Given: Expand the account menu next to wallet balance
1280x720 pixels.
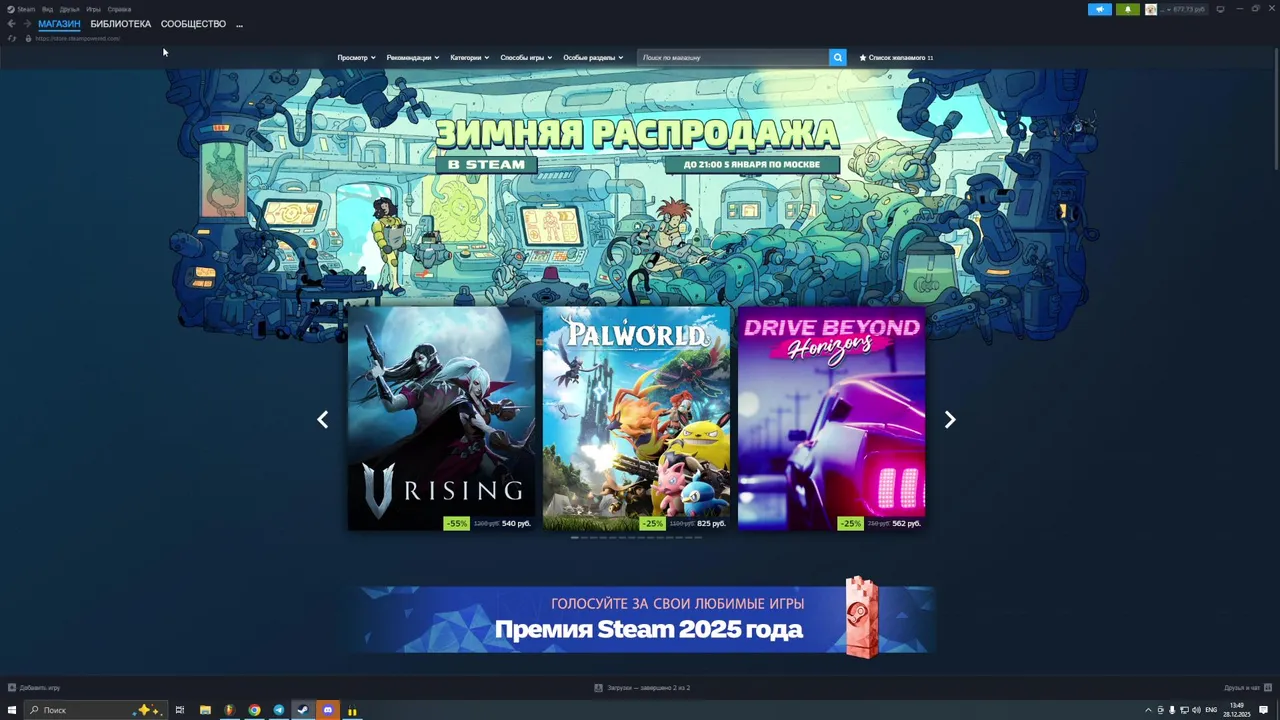Looking at the screenshot, I should point(1182,9).
